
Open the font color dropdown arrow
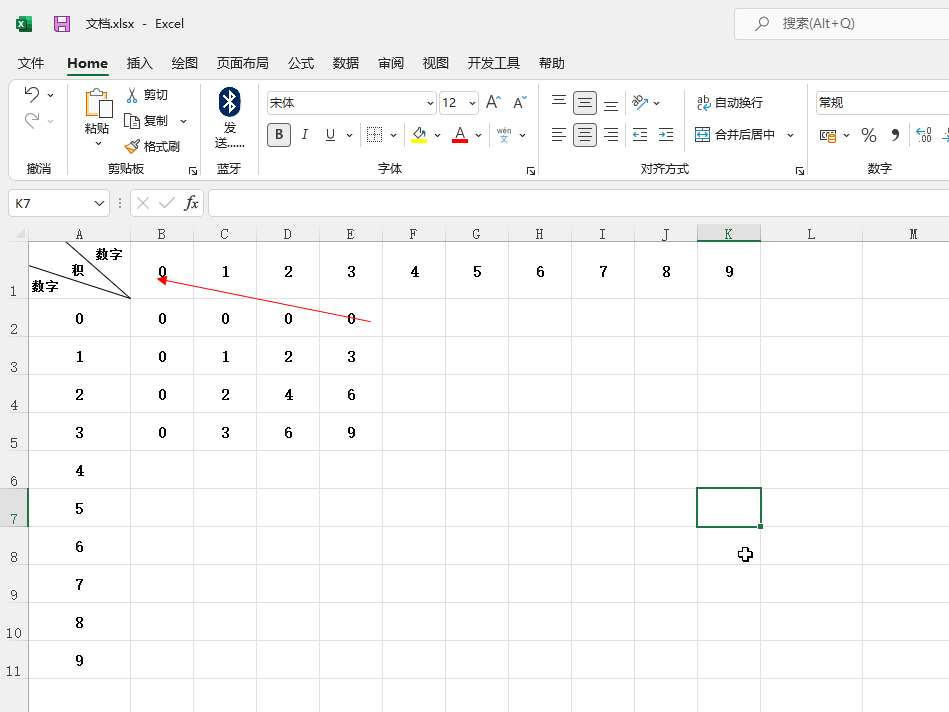coord(478,135)
